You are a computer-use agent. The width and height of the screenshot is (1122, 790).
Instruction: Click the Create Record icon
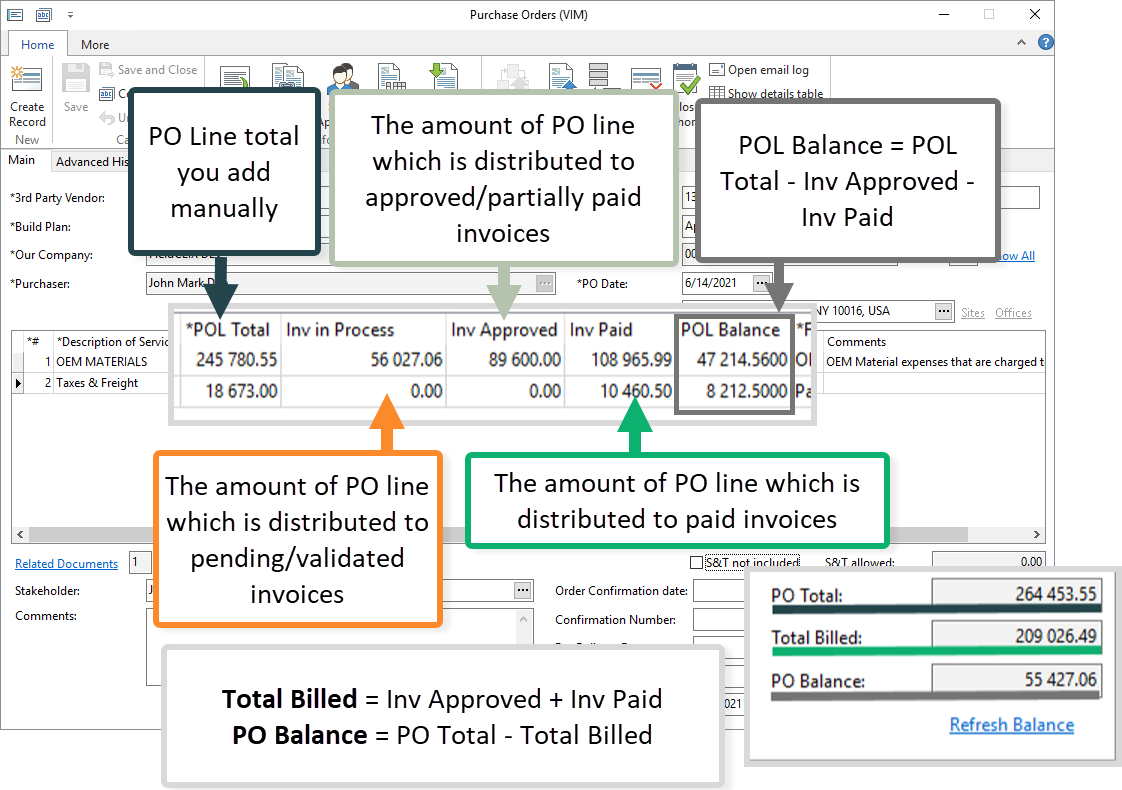click(x=26, y=79)
